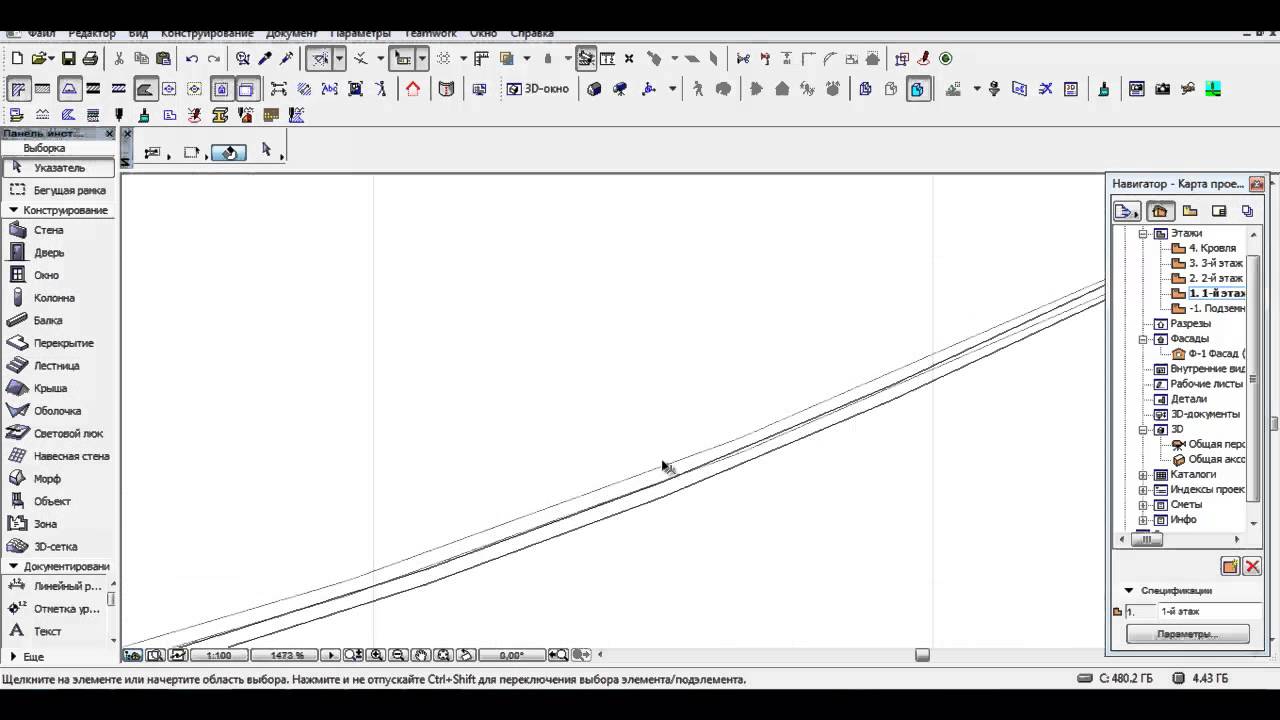Screen dimensions: 1280x720
Task: Click the Redo arrow icon
Action: 213,59
